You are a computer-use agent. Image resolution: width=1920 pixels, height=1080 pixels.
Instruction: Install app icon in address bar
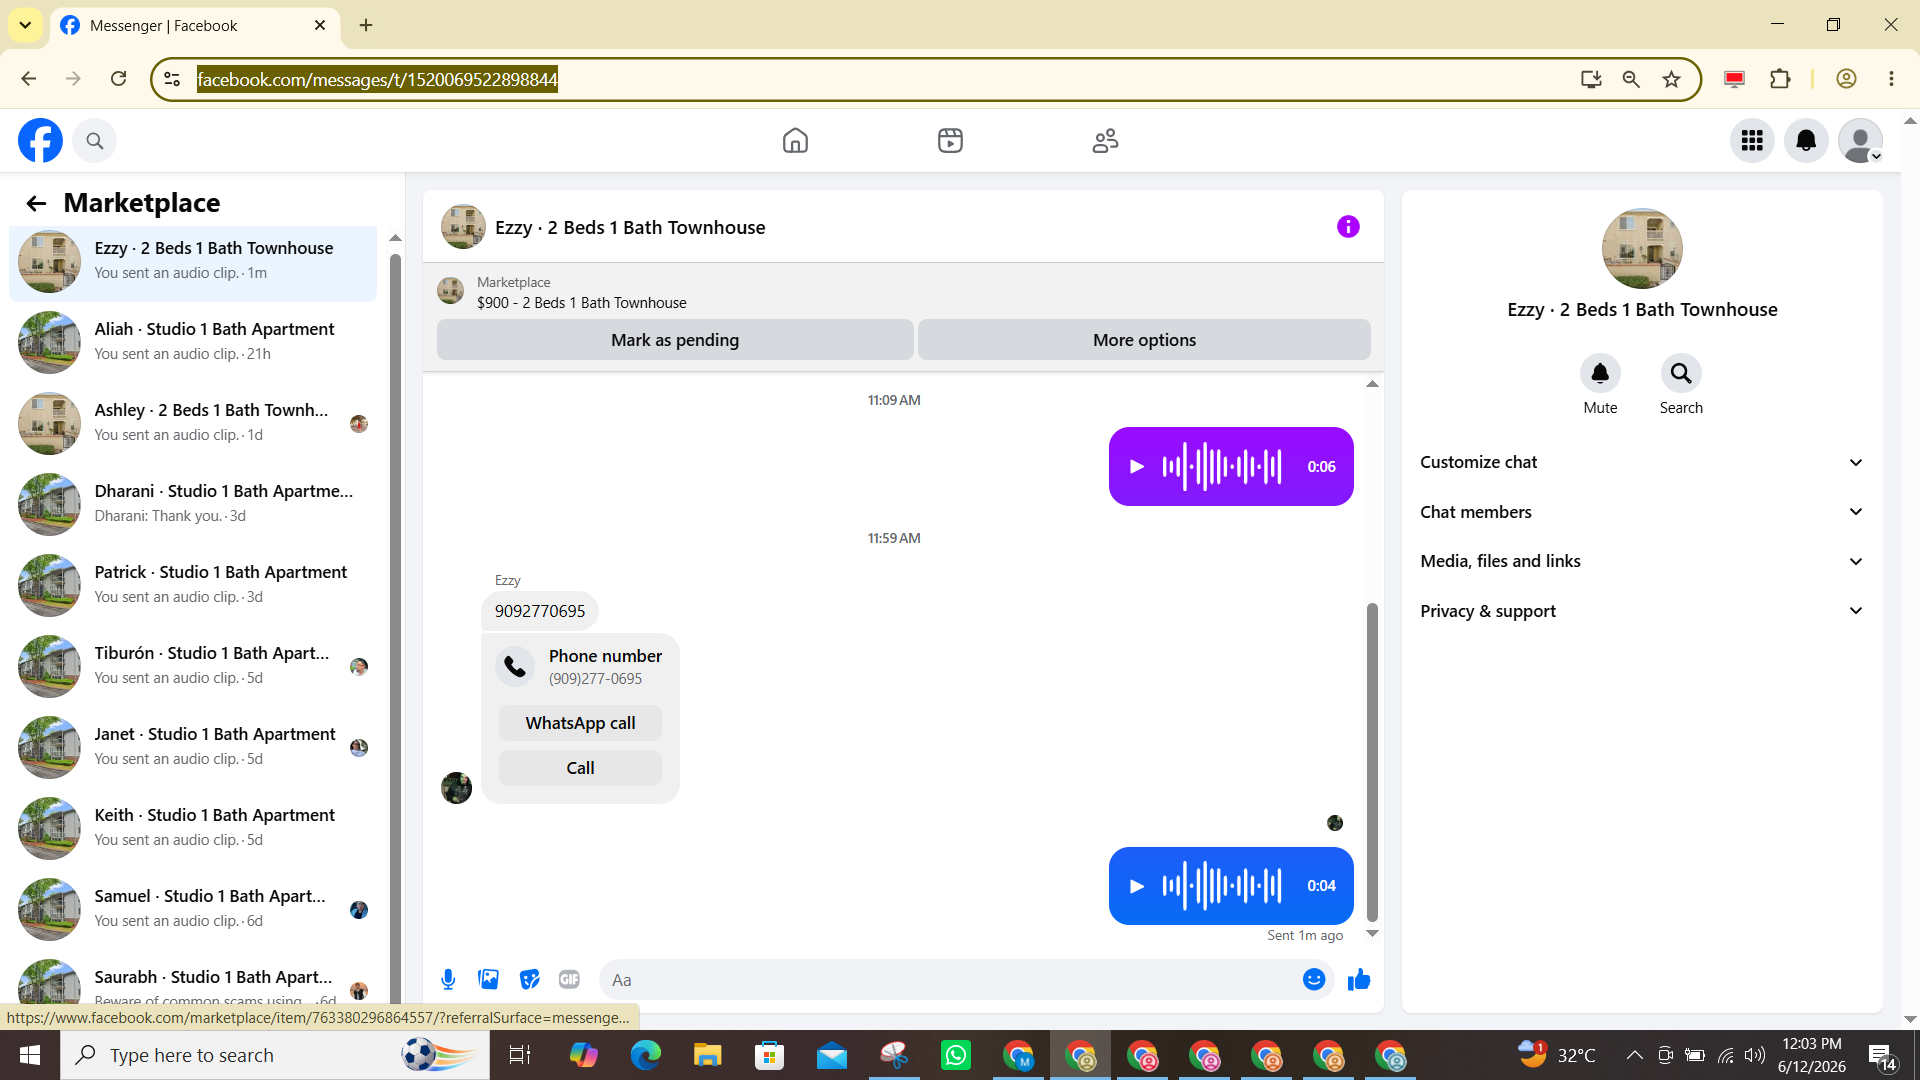(x=1591, y=79)
